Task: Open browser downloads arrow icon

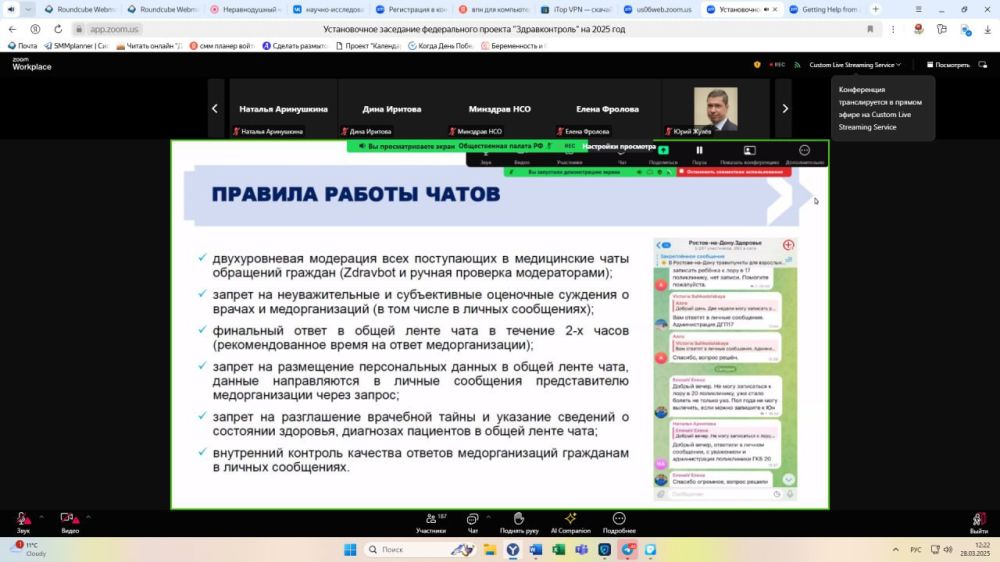Action: point(987,29)
